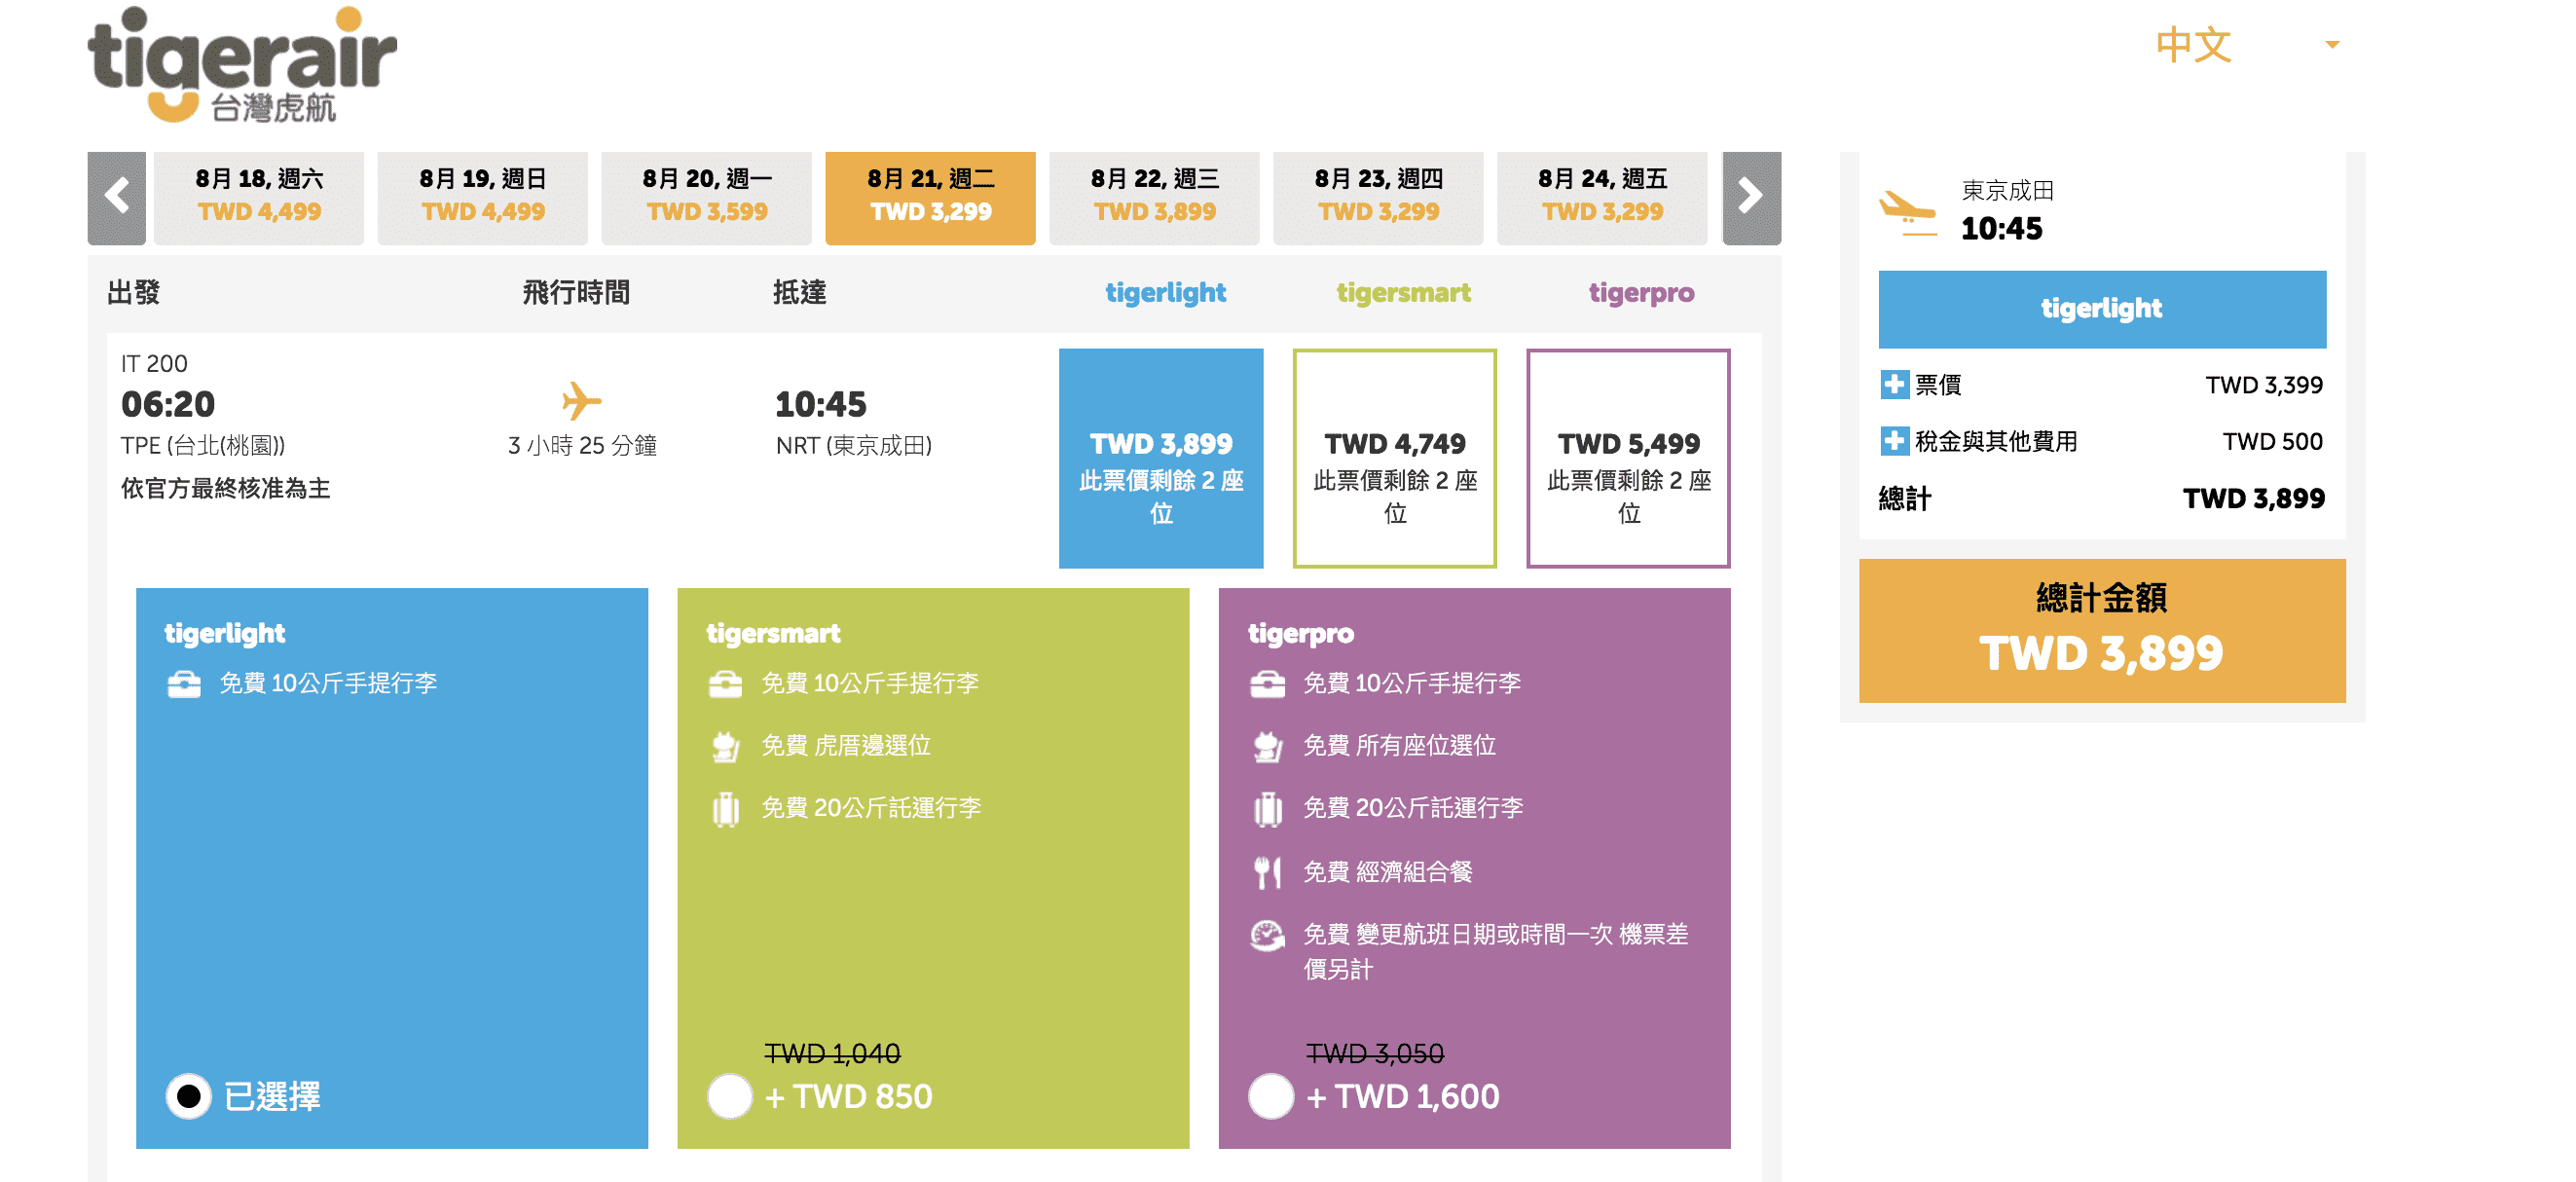Click the tigerpro meal fork-and-knife icon
The image size is (2576, 1182).
click(x=1268, y=872)
